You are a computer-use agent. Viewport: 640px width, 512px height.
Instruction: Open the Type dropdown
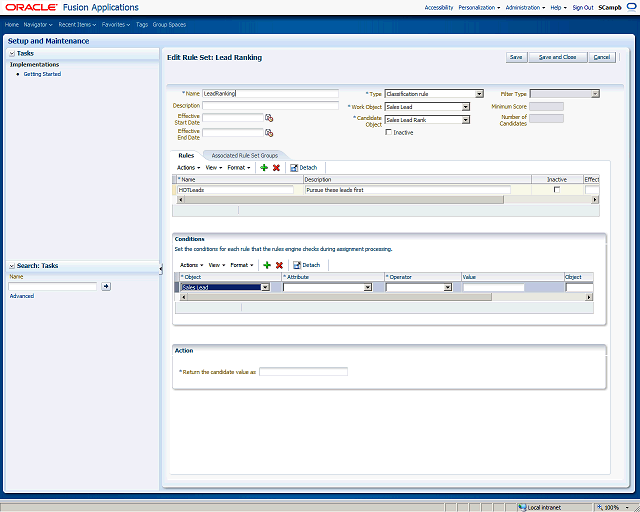[480, 94]
